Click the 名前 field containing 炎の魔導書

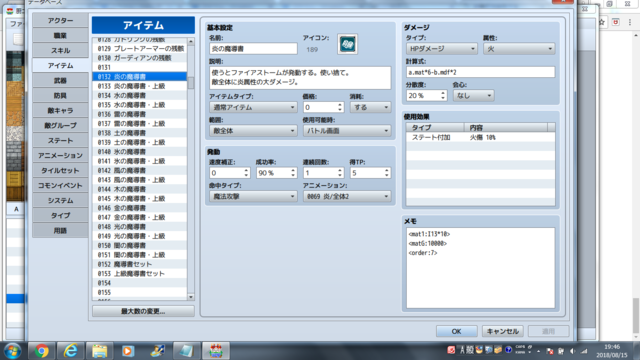253,49
